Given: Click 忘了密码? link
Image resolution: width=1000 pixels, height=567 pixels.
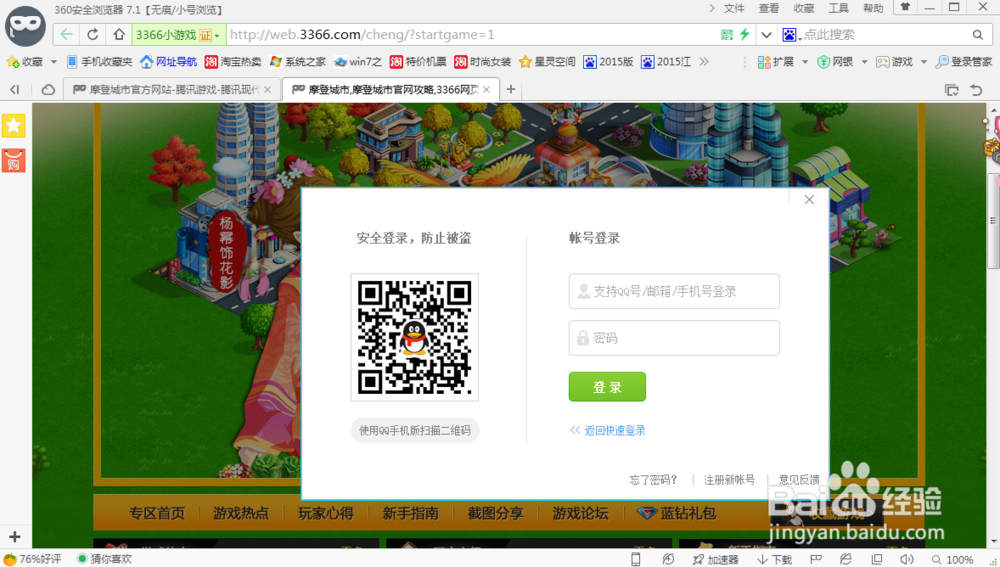Looking at the screenshot, I should (x=653, y=480).
